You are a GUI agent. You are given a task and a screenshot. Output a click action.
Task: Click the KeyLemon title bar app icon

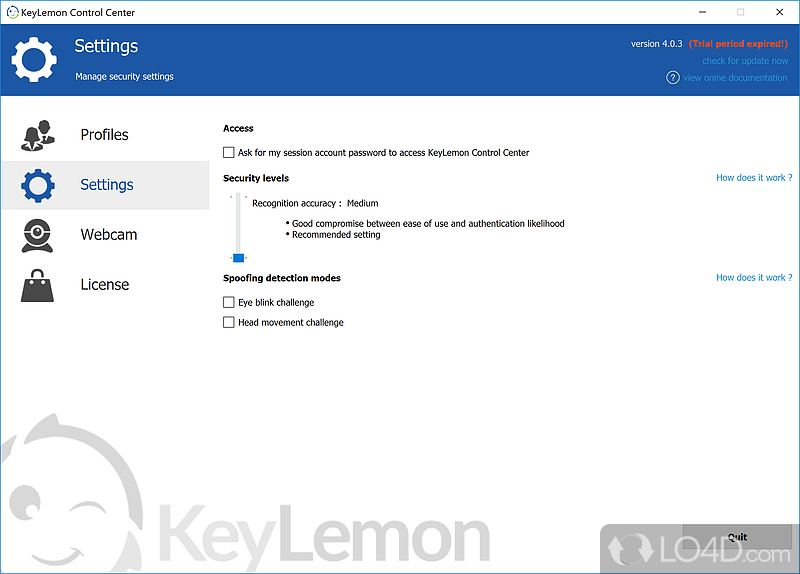point(12,12)
